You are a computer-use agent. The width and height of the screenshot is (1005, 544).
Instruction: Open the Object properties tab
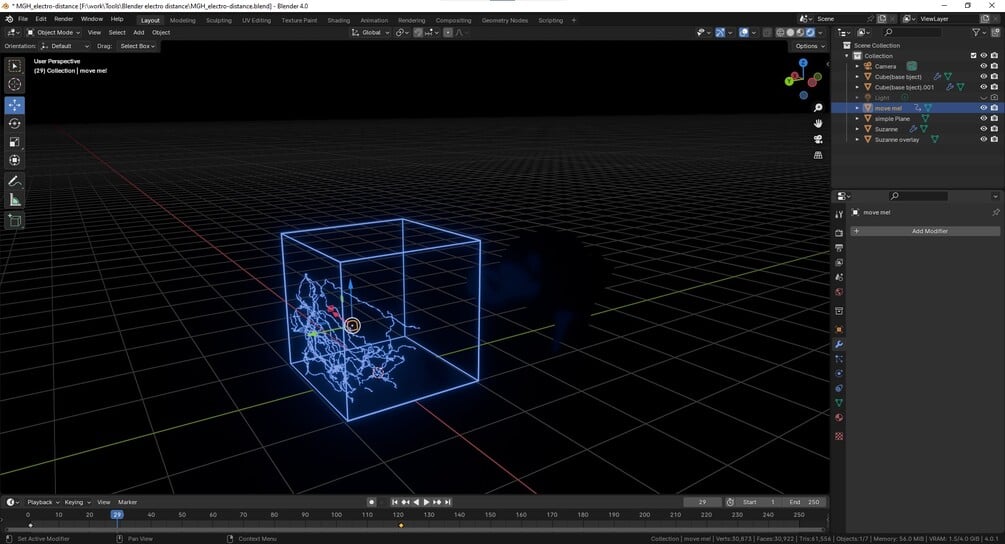(838, 329)
